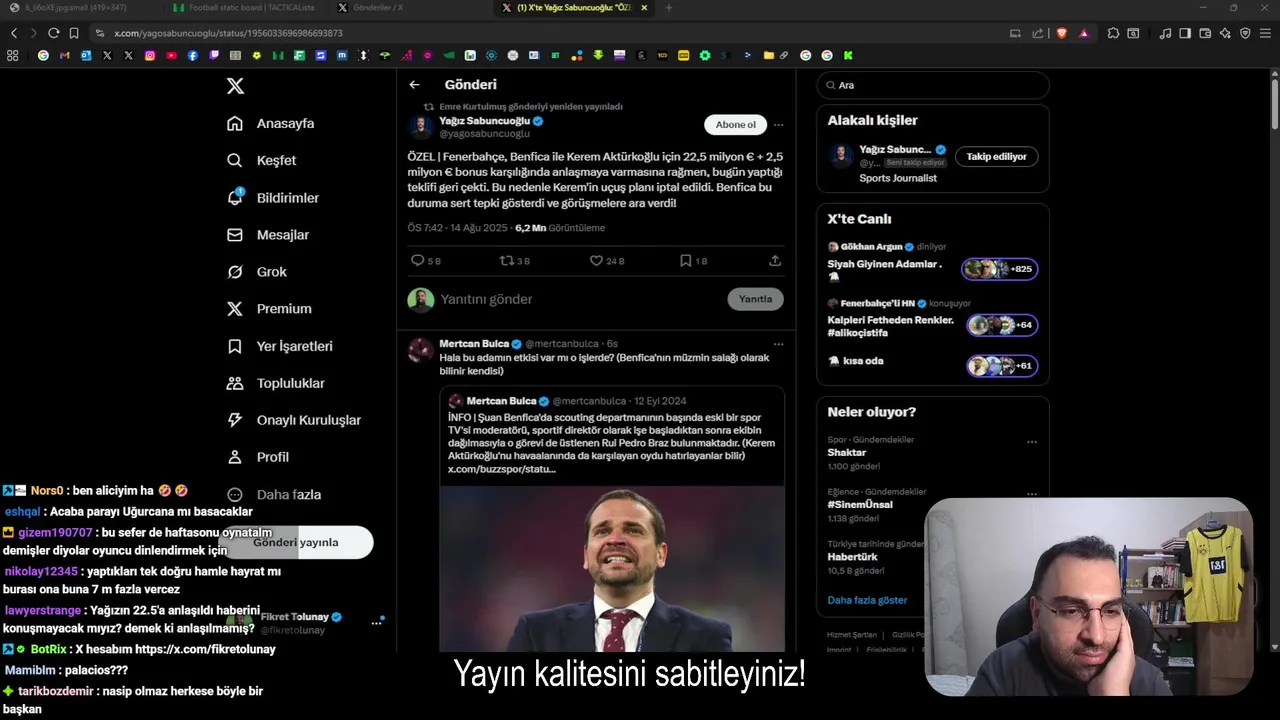Close the active Yağız Sabuncuoğlu tab

point(644,7)
